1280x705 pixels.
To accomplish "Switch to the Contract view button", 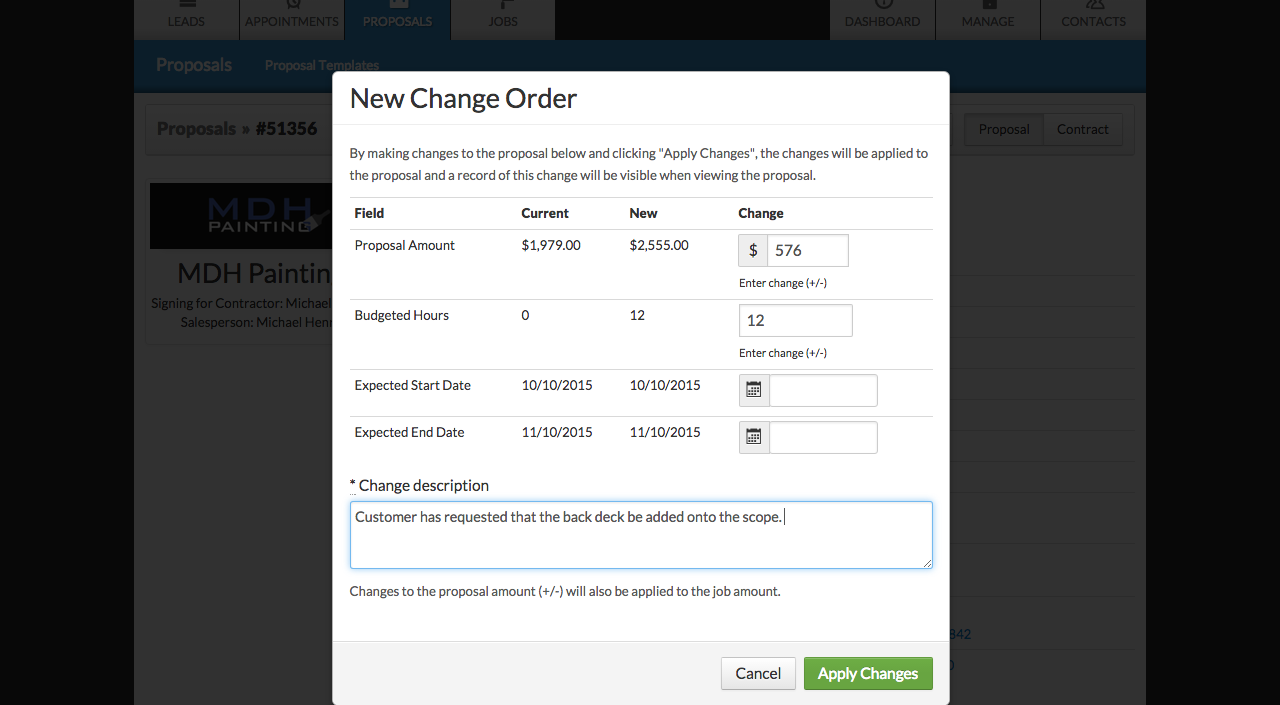I will [x=1083, y=129].
